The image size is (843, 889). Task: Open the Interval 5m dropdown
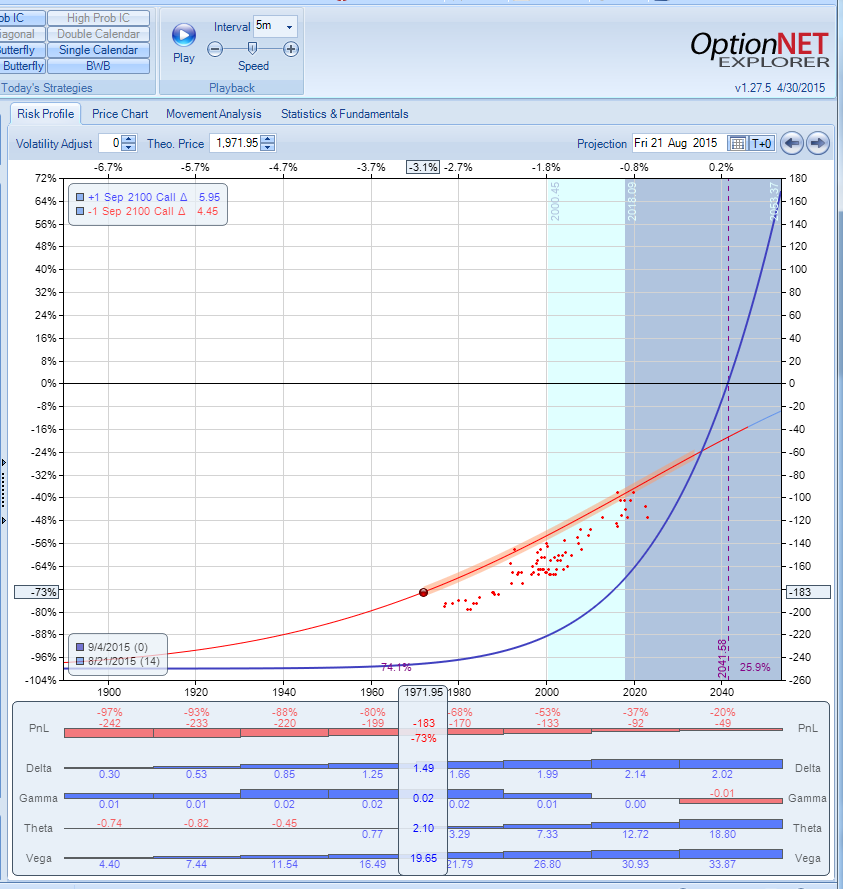pos(289,27)
